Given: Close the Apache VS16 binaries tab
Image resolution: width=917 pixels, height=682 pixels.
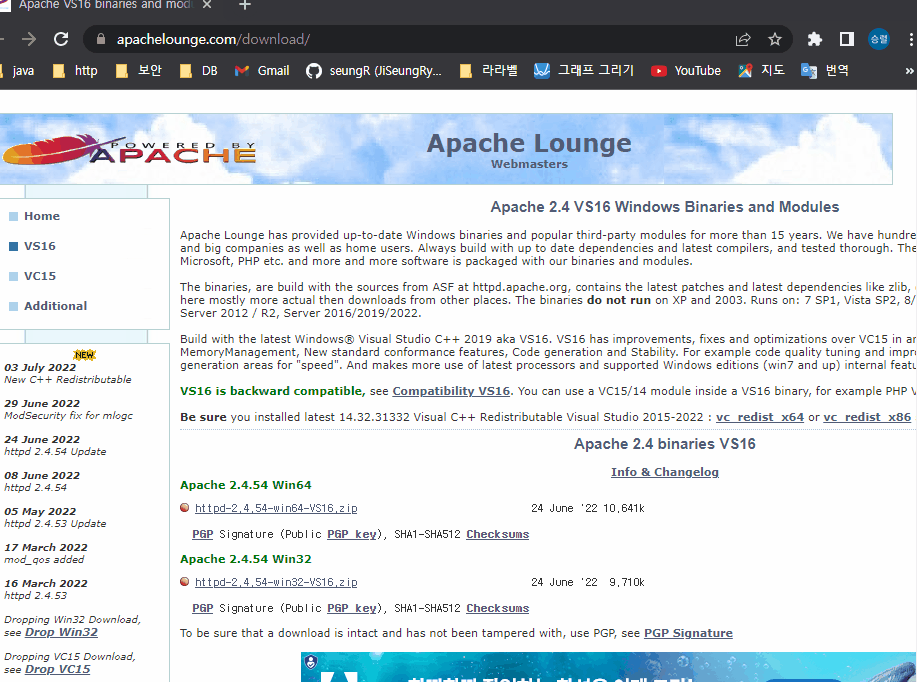Looking at the screenshot, I should tap(207, 5).
